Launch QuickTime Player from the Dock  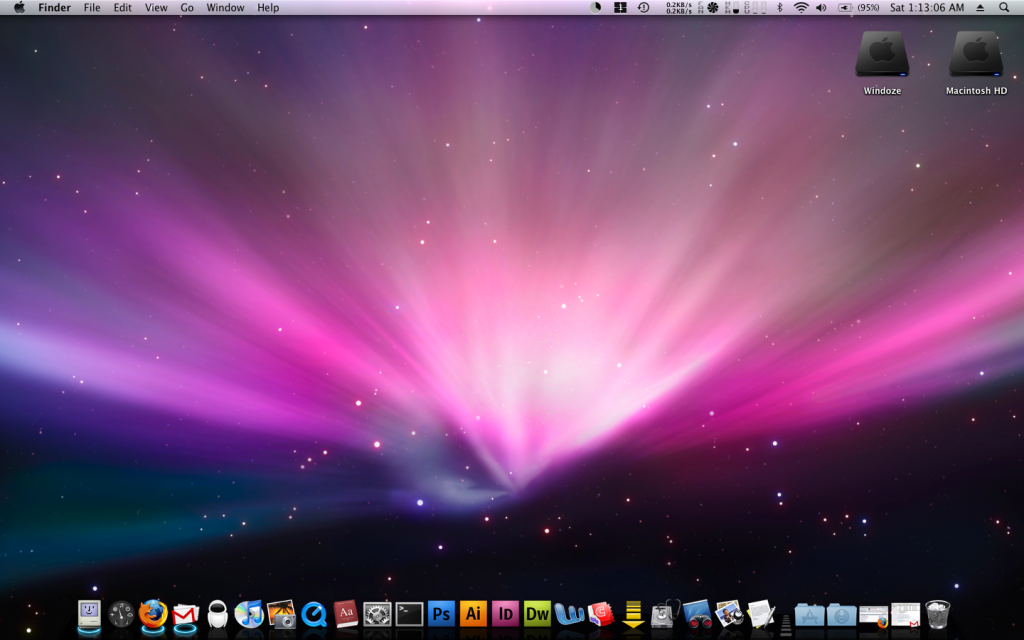(313, 615)
